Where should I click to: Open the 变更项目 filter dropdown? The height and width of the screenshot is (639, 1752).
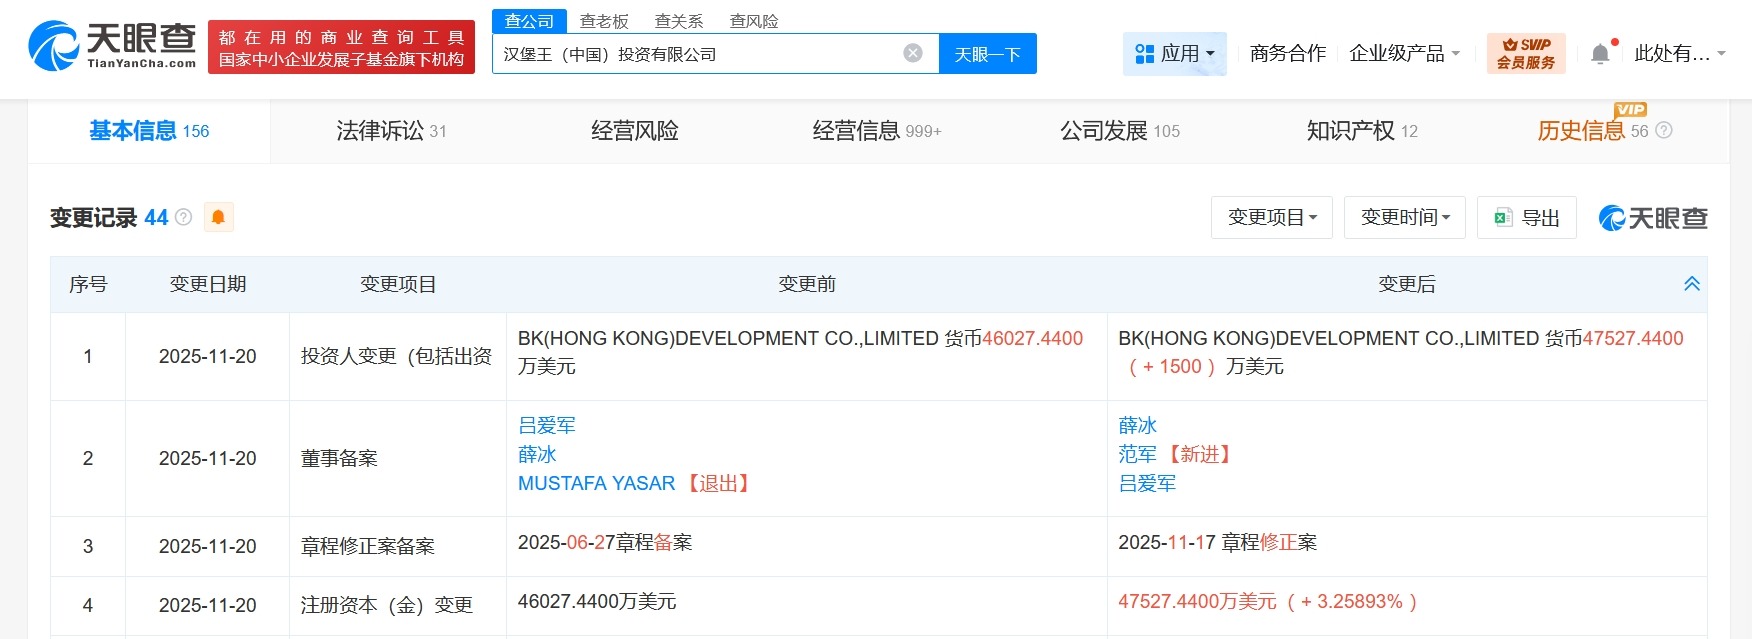[1272, 217]
